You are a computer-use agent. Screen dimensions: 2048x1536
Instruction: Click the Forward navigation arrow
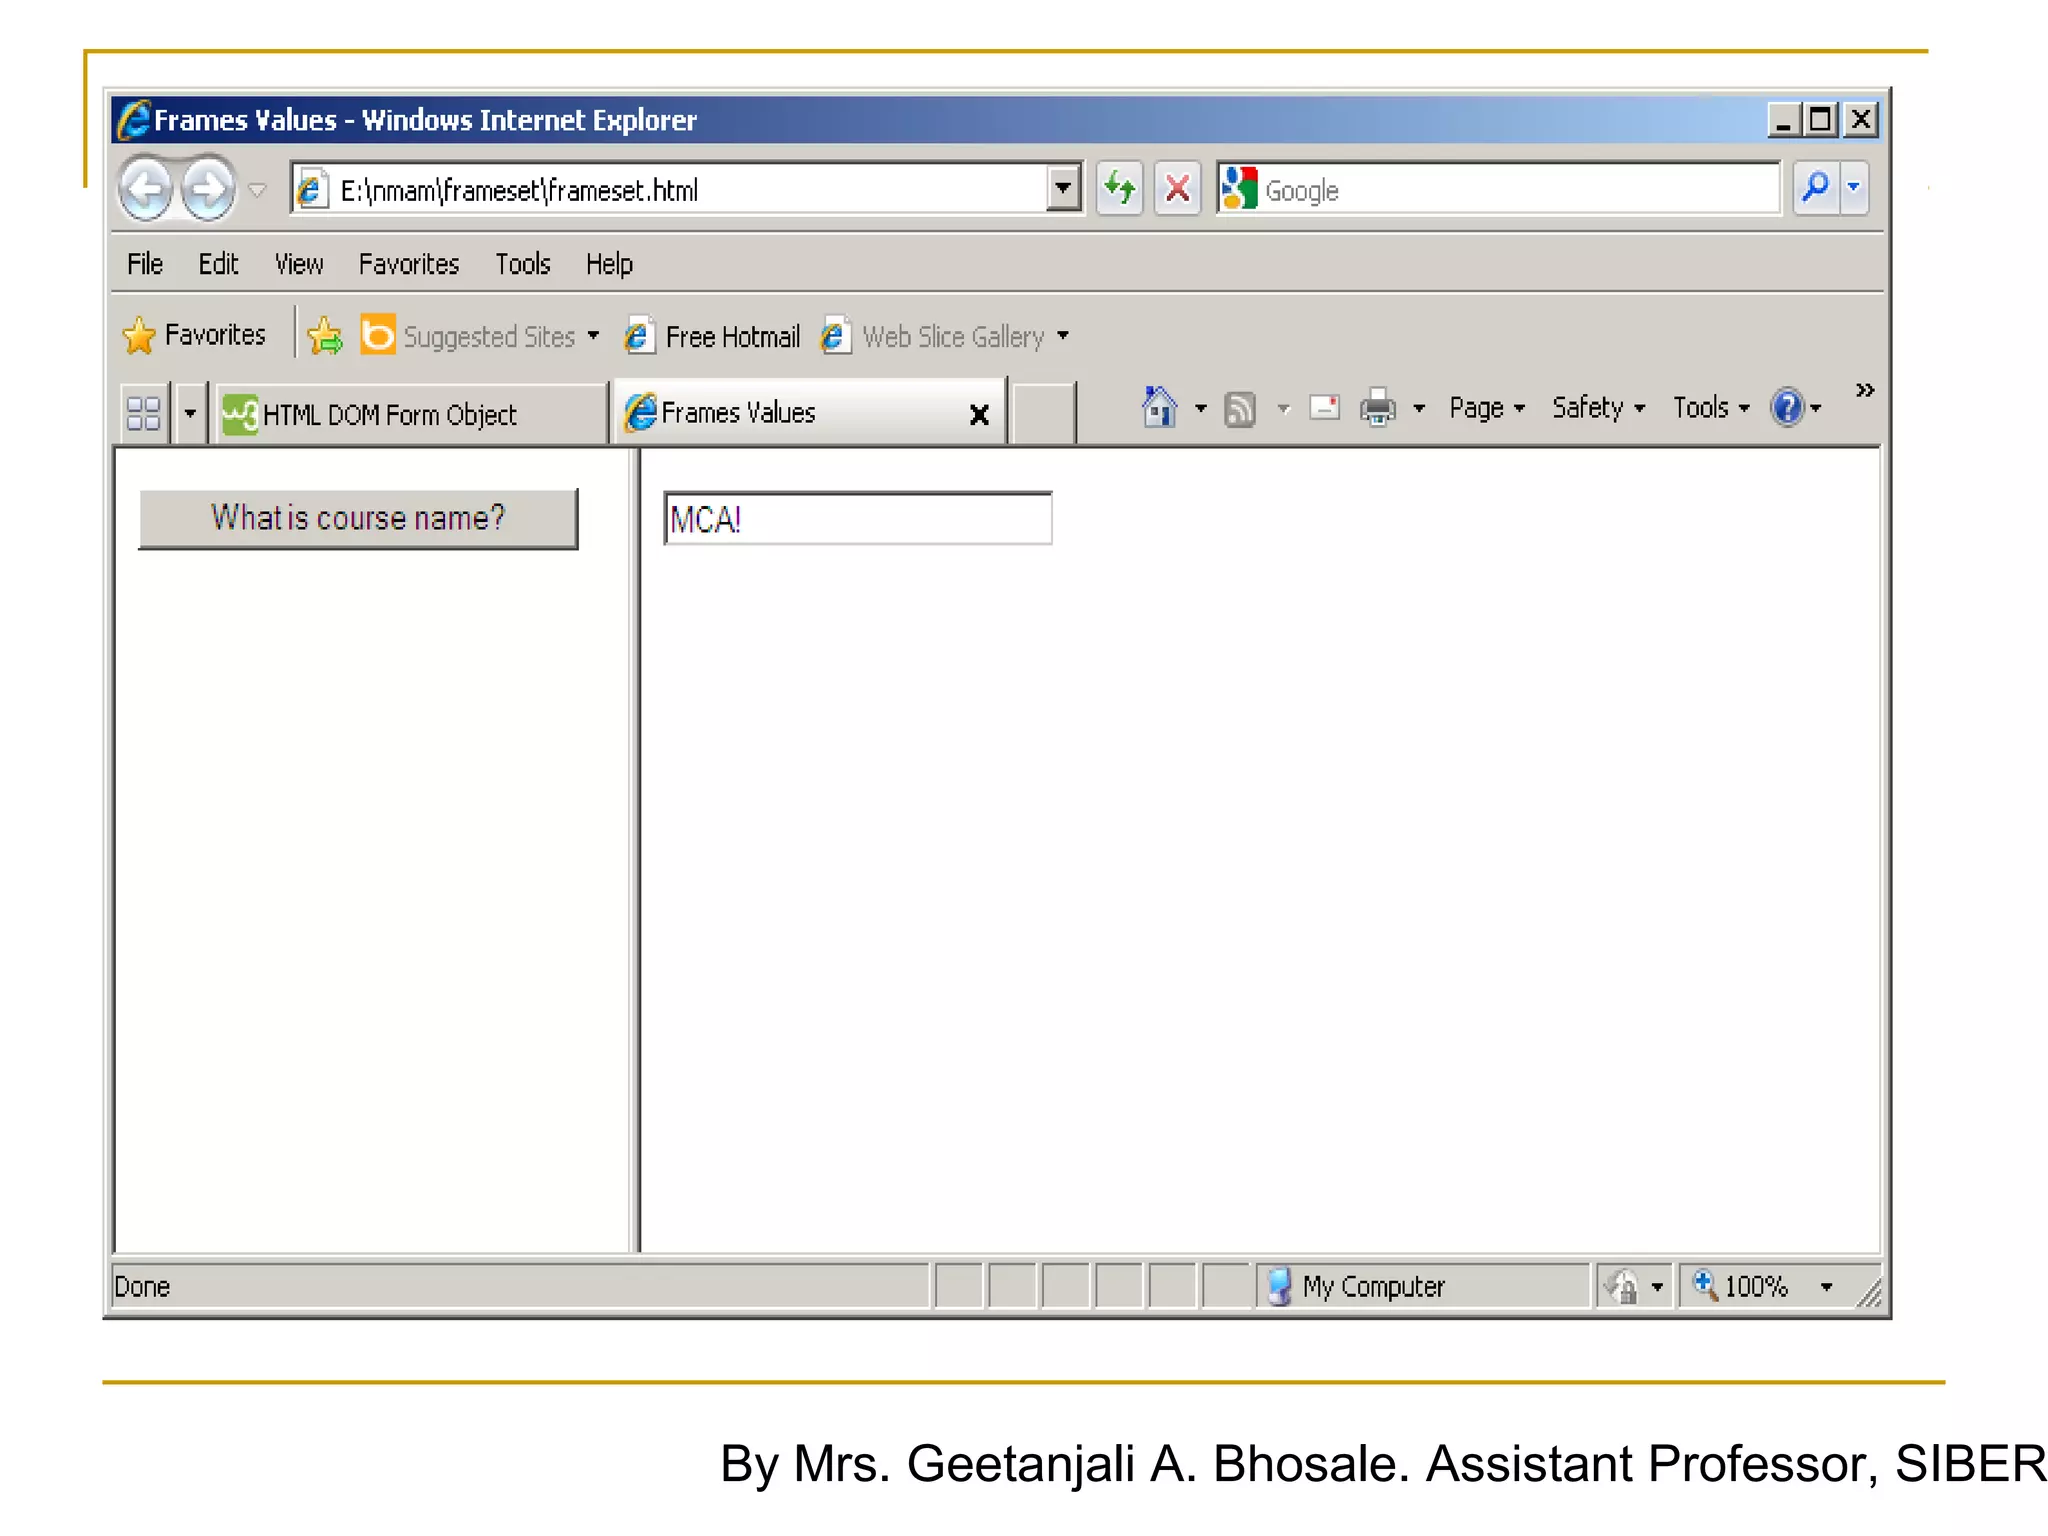point(207,188)
